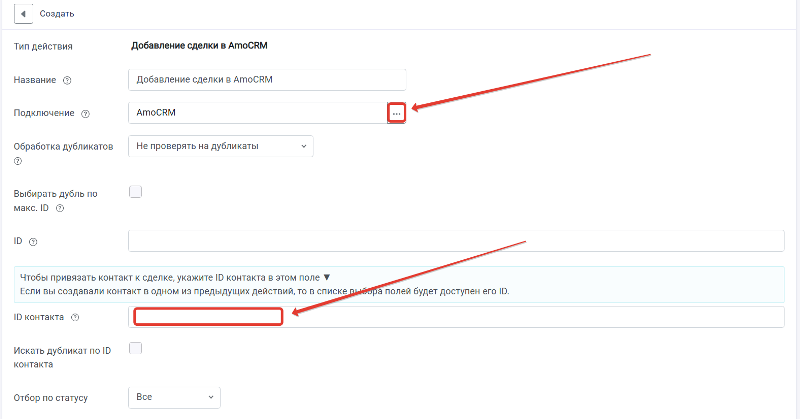Click the help icon for Выбирать дубль по макс. ID
800x419 pixels.
60,208
